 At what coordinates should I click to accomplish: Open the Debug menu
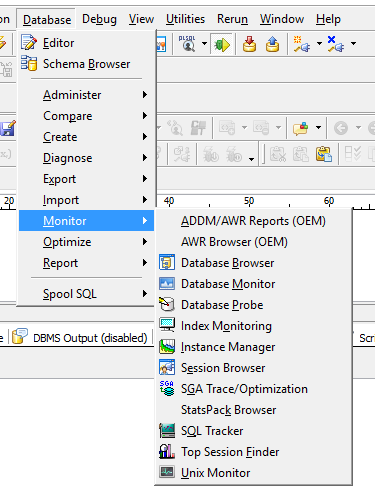tap(99, 19)
